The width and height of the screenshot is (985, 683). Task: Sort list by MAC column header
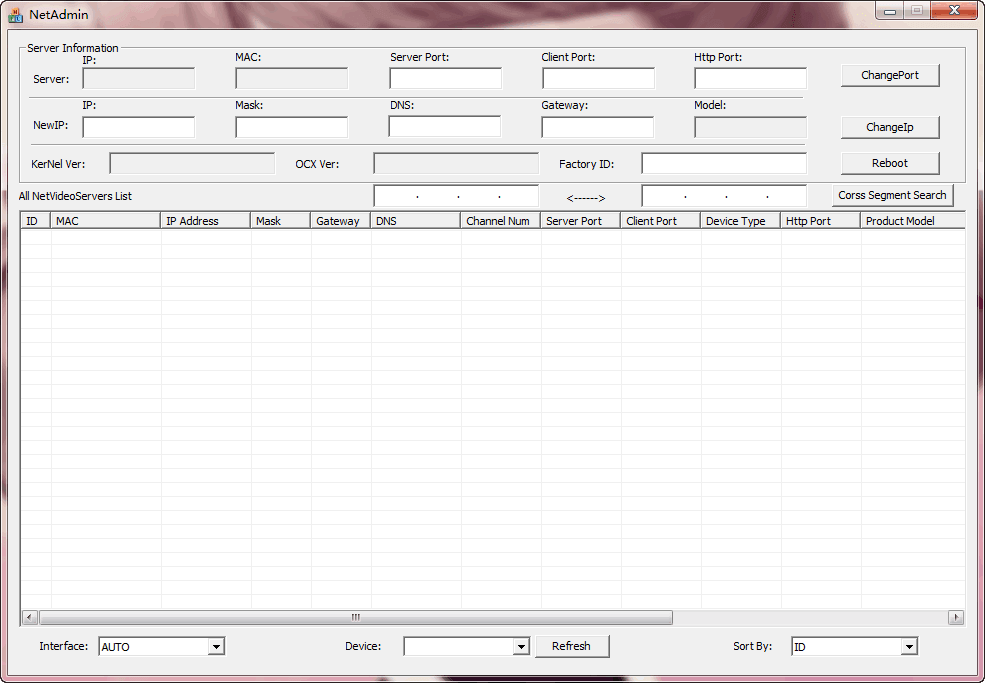pyautogui.click(x=105, y=221)
